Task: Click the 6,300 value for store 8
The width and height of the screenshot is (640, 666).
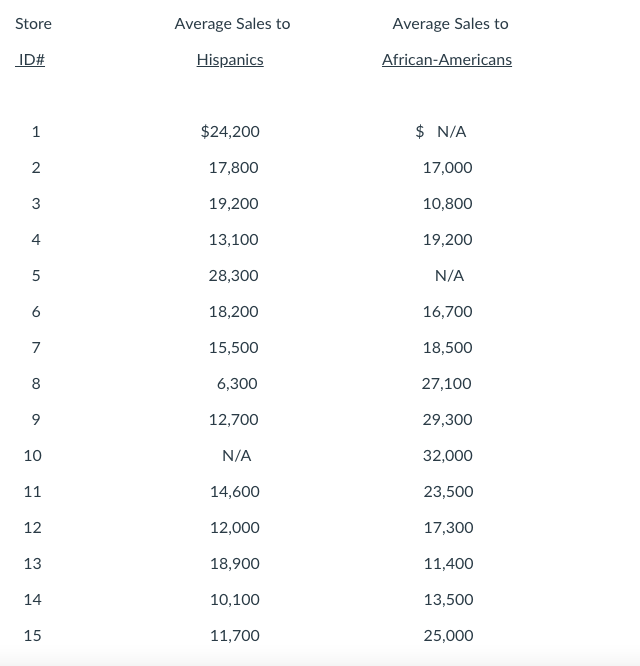Action: pyautogui.click(x=237, y=383)
